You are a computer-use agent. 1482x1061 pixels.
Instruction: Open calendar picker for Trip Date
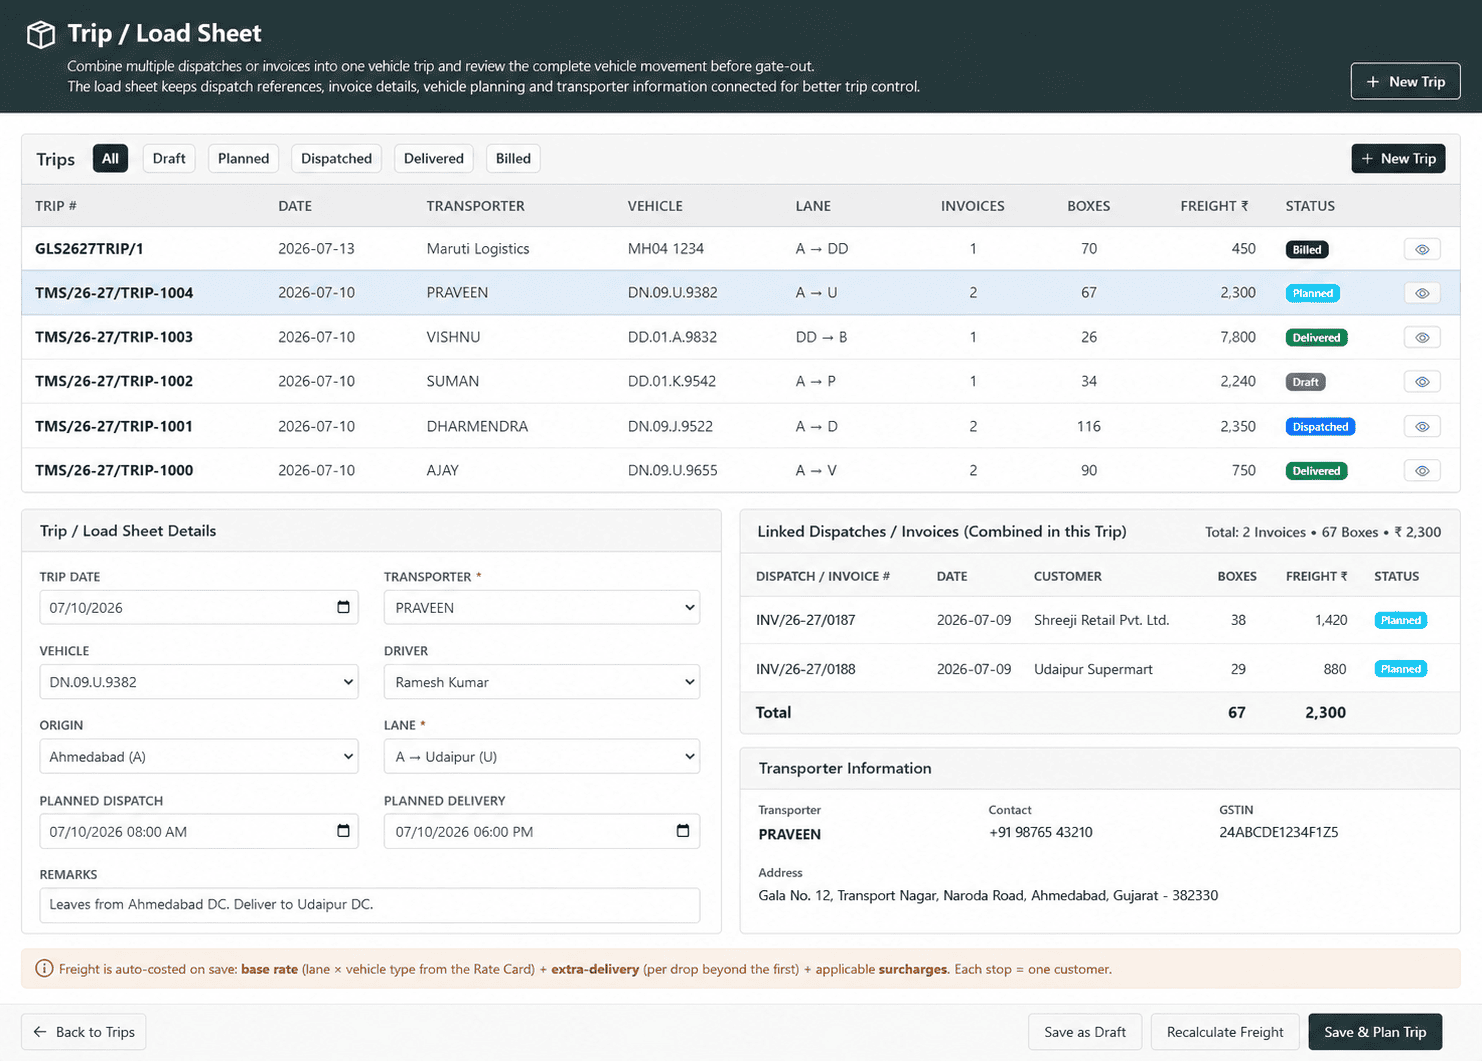pyautogui.click(x=343, y=607)
